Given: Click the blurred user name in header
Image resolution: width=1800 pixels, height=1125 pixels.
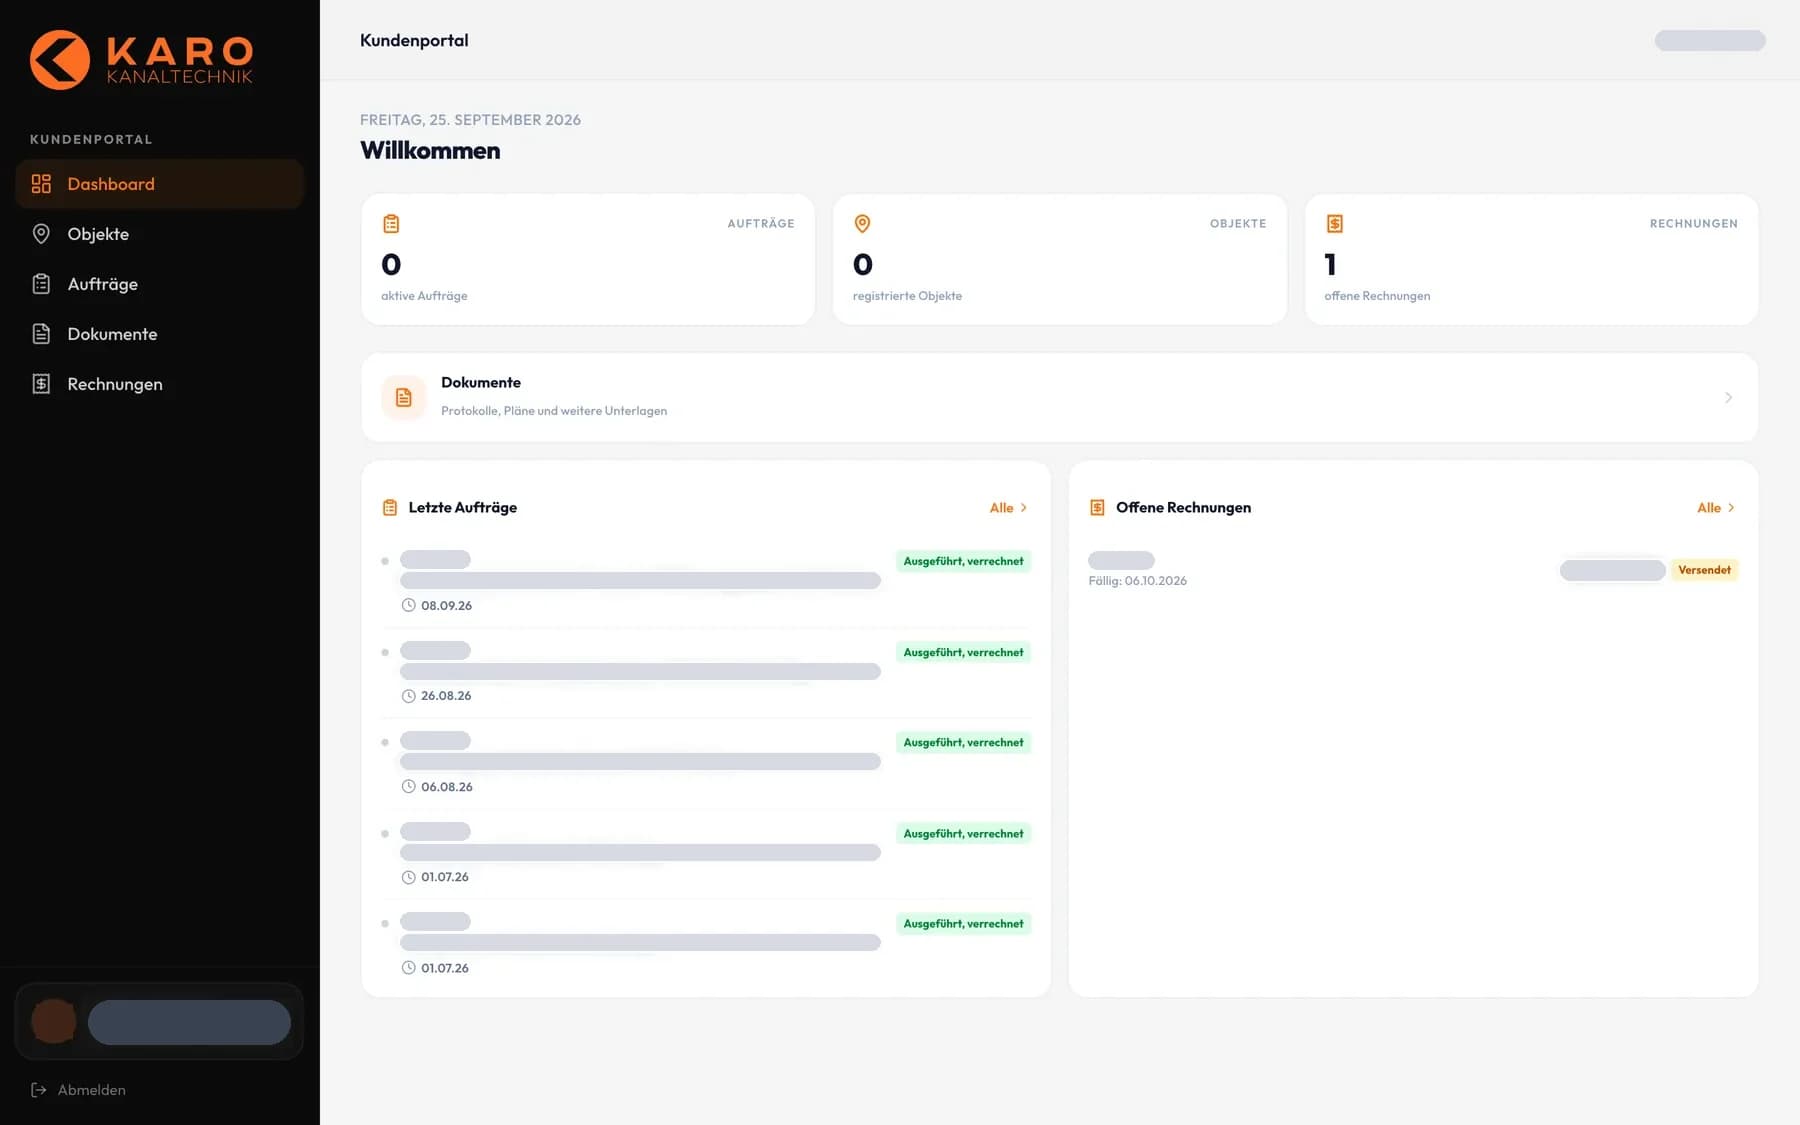Looking at the screenshot, I should (1710, 41).
